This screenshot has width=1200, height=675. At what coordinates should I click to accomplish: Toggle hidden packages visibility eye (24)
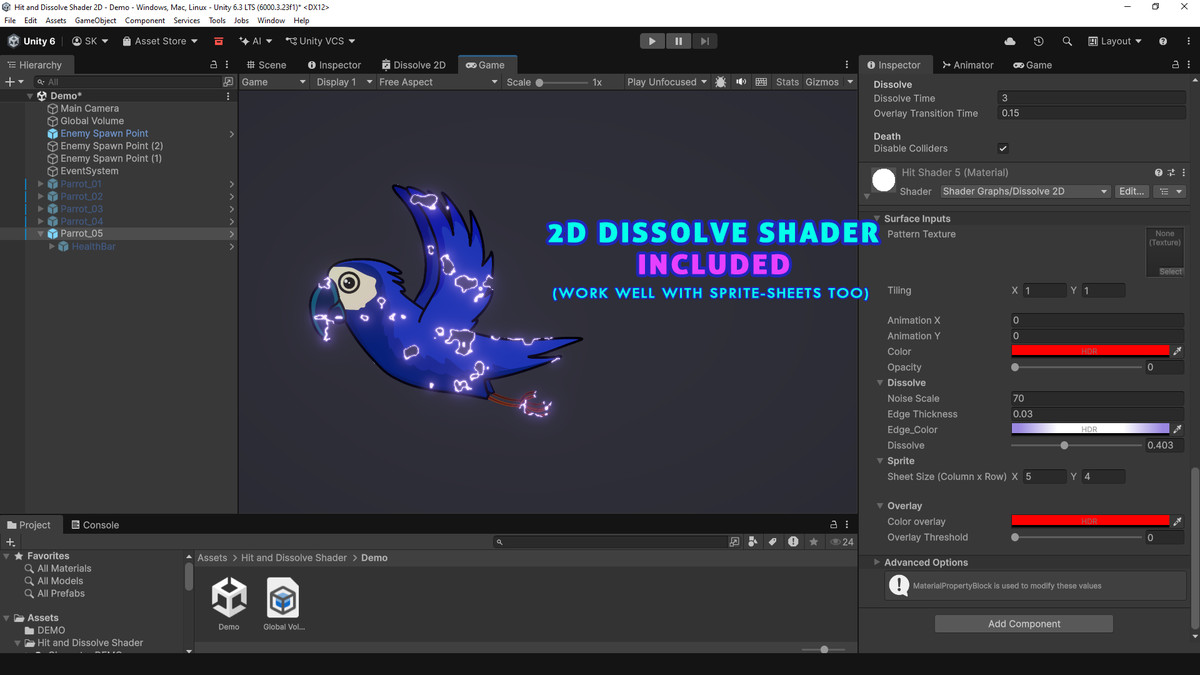pyautogui.click(x=842, y=542)
